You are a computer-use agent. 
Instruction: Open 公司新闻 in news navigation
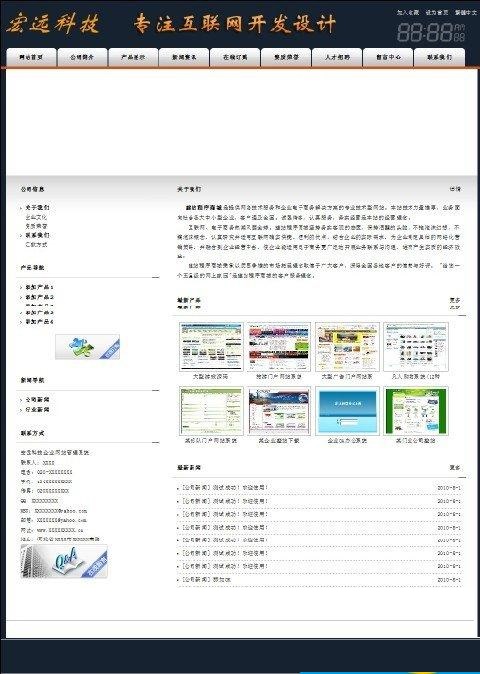(x=37, y=400)
